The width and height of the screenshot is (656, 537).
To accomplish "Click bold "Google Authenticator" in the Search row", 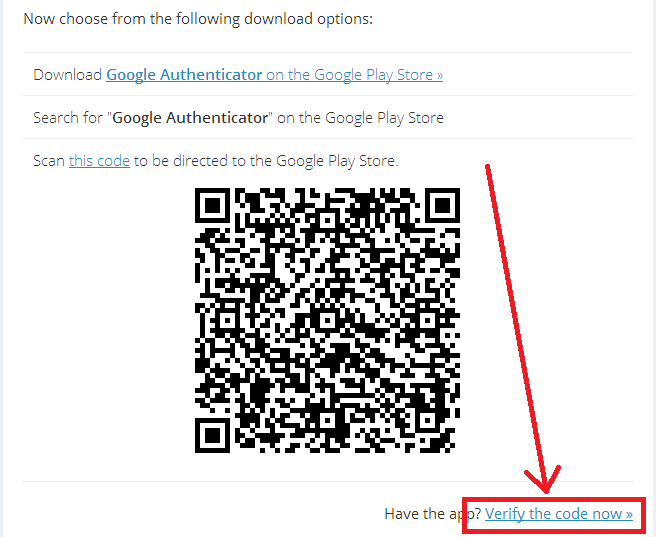I will pyautogui.click(x=190, y=118).
